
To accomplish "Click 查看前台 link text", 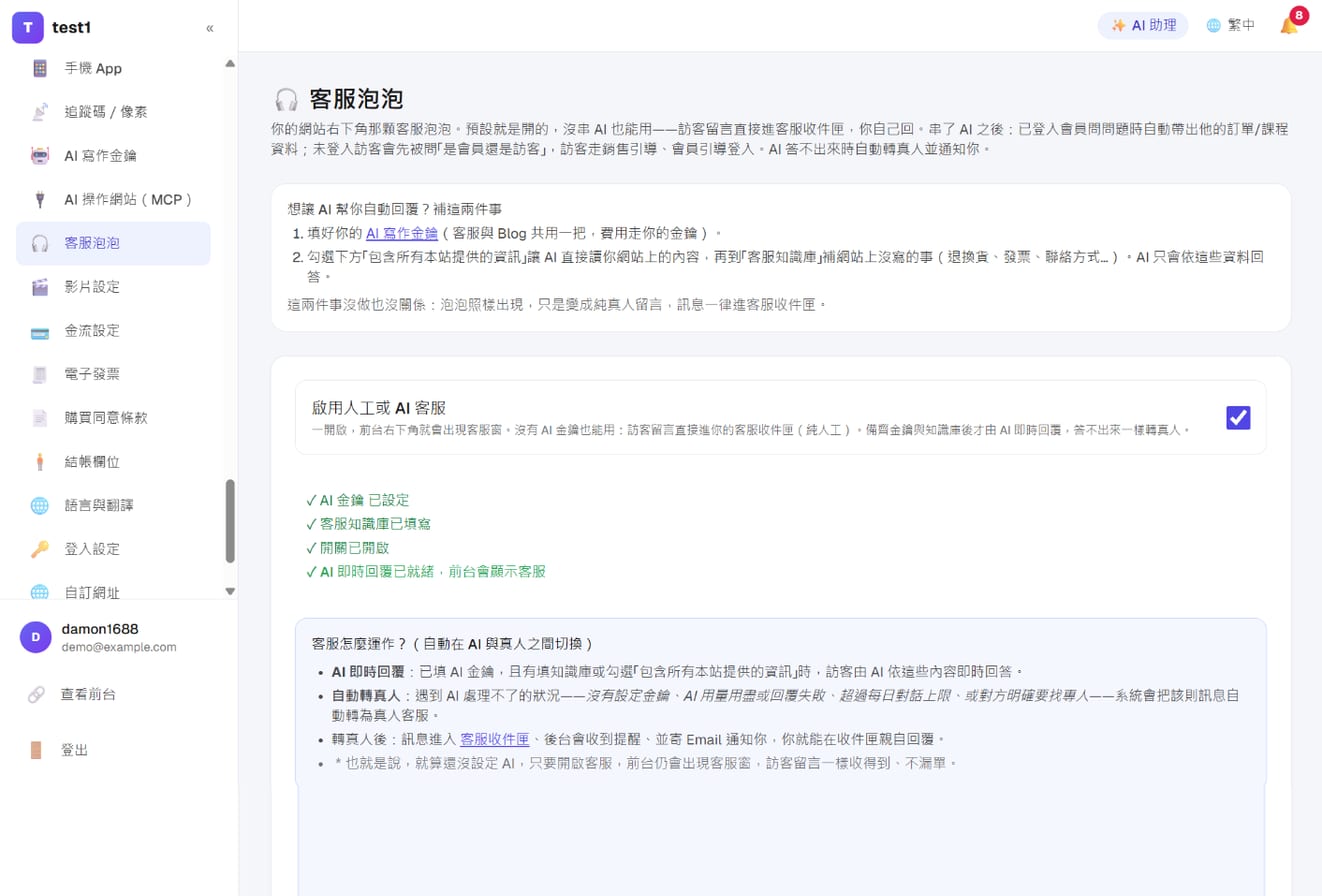I will pos(88,694).
